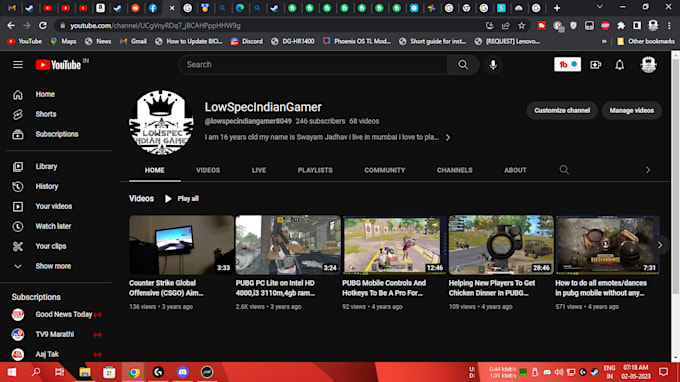680x382 pixels.
Task: Open a new browser tab
Action: 557,8
